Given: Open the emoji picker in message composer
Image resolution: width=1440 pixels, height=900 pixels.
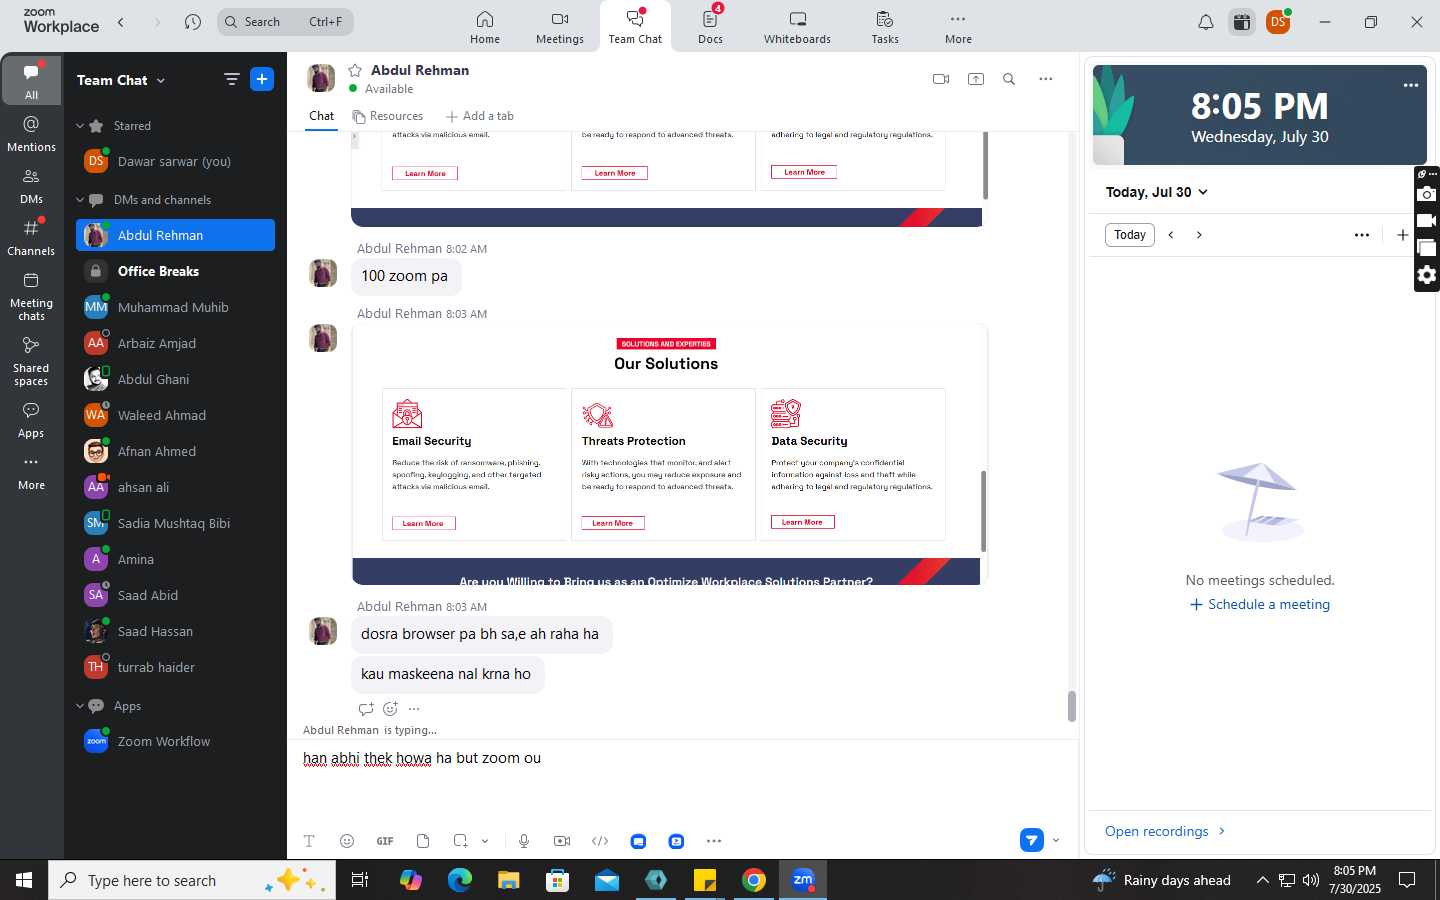Looking at the screenshot, I should (347, 841).
